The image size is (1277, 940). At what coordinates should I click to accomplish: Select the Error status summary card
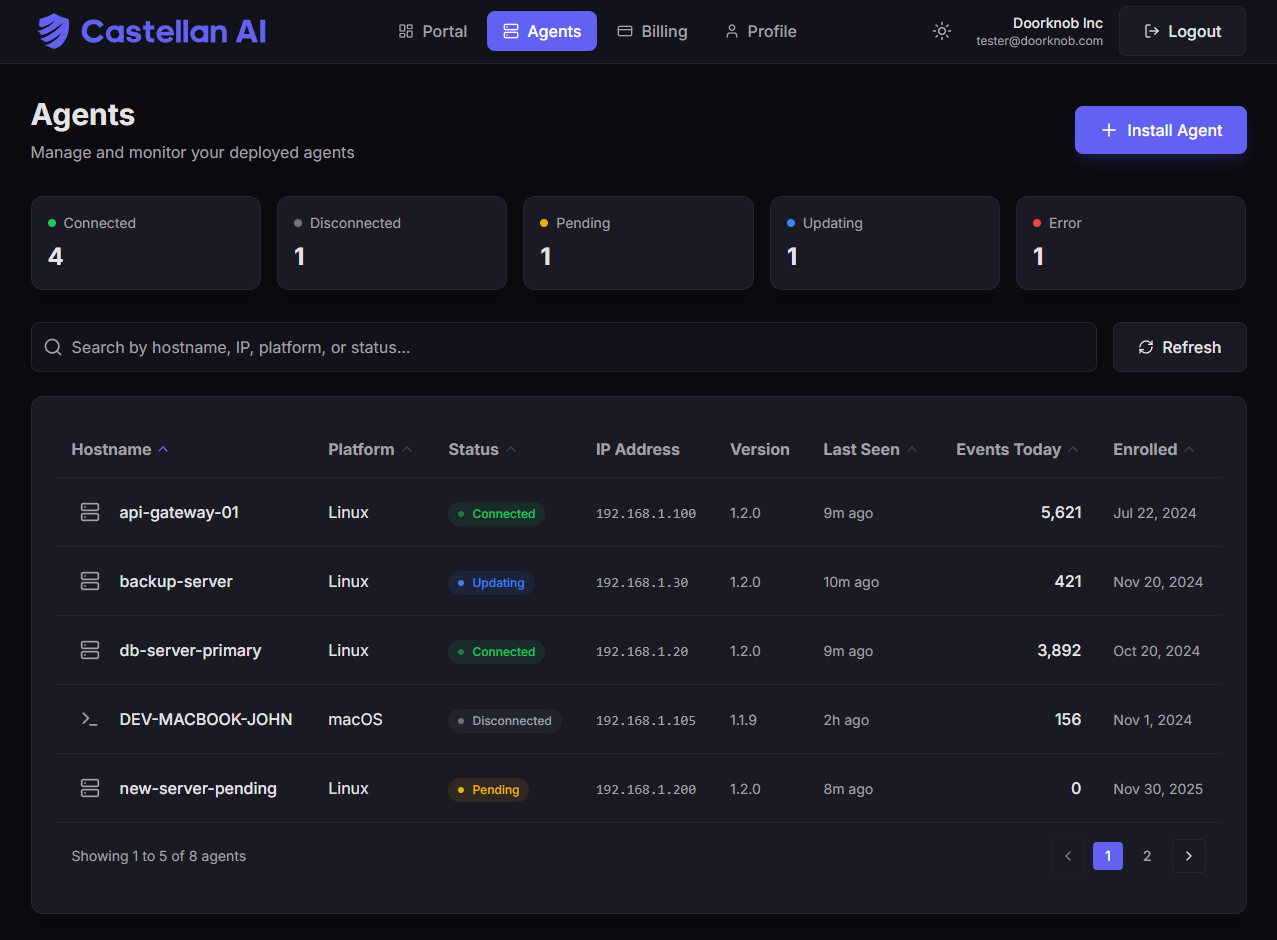tap(1130, 243)
